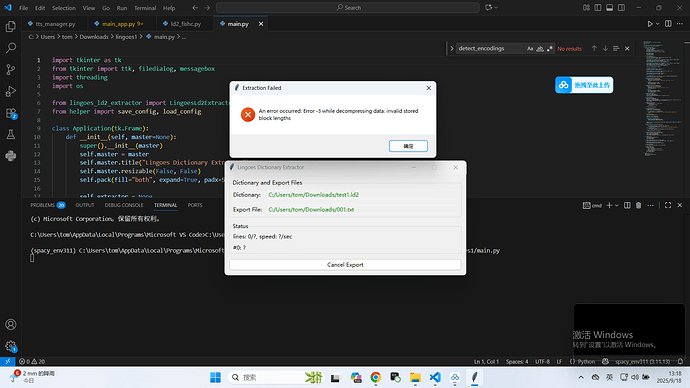Open the Testing flask view
This screenshot has width=690, height=388.
pyautogui.click(x=11, y=135)
